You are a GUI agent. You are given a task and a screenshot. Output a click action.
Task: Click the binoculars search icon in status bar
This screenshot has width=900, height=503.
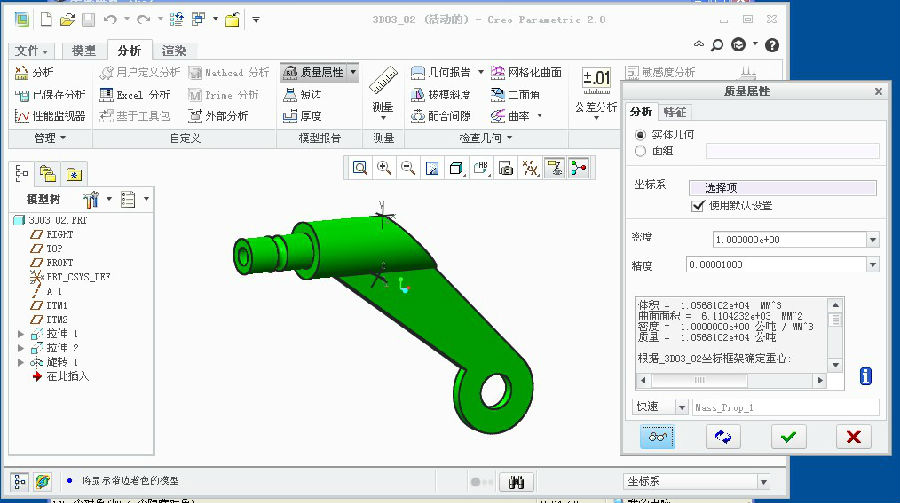point(517,481)
